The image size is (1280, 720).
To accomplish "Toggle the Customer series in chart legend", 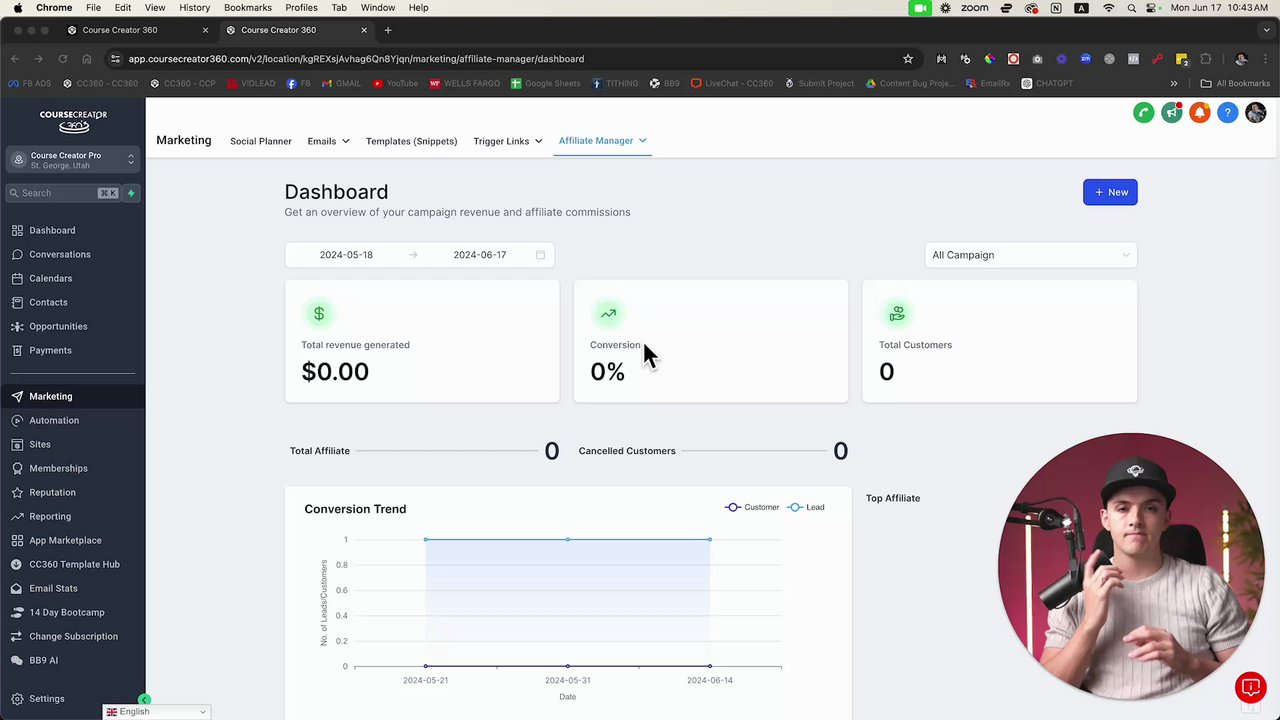I will (x=753, y=507).
